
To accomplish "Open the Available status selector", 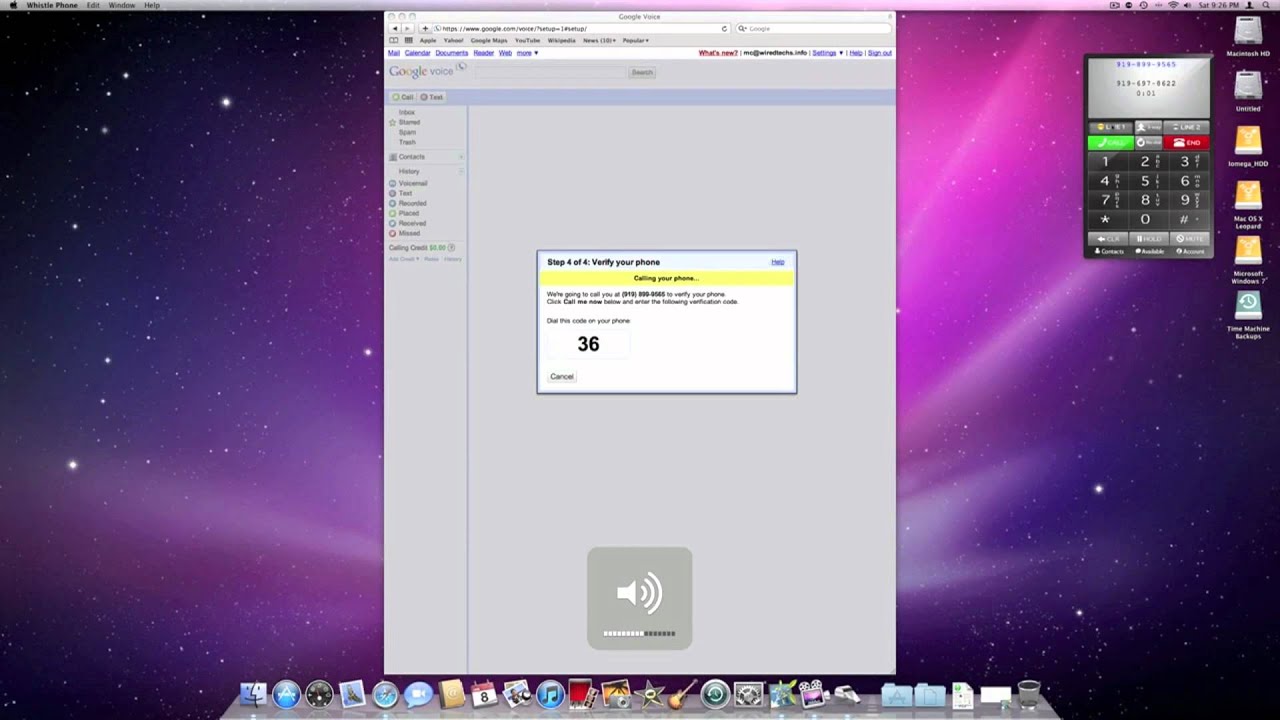I will pyautogui.click(x=1150, y=251).
